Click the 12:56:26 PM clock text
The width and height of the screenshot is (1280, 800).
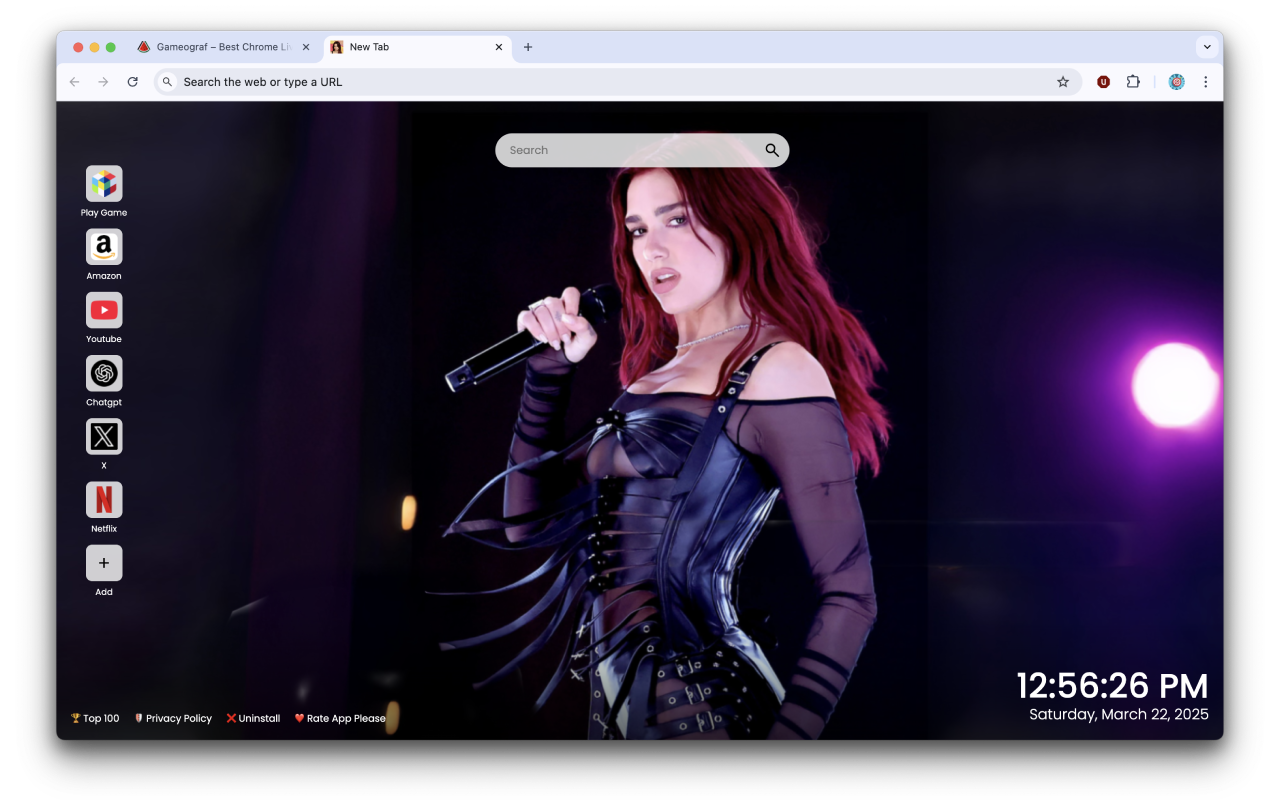point(1112,686)
